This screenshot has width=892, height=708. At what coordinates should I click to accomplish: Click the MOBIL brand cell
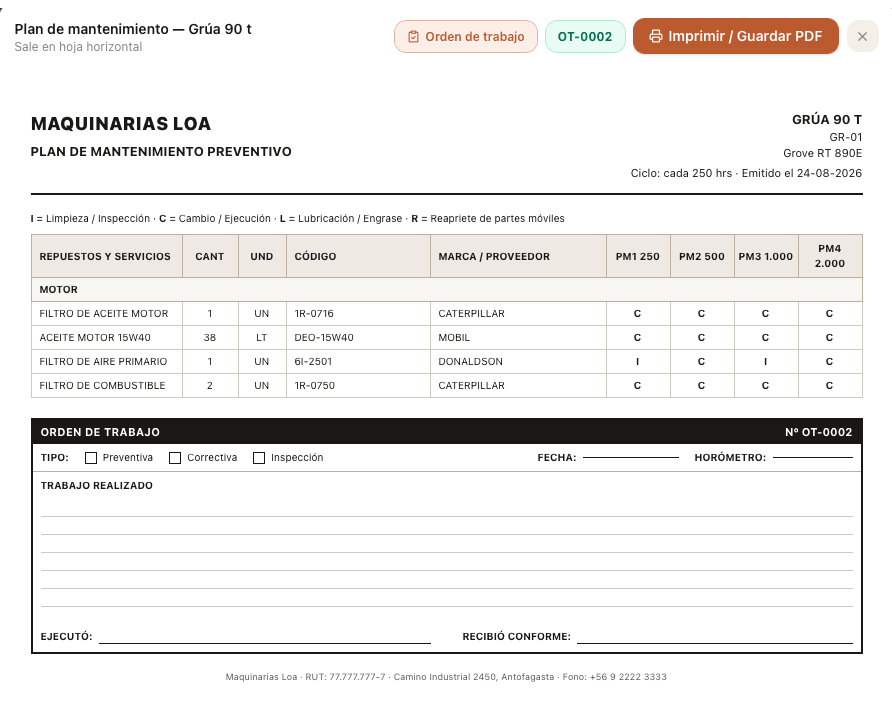(x=518, y=338)
